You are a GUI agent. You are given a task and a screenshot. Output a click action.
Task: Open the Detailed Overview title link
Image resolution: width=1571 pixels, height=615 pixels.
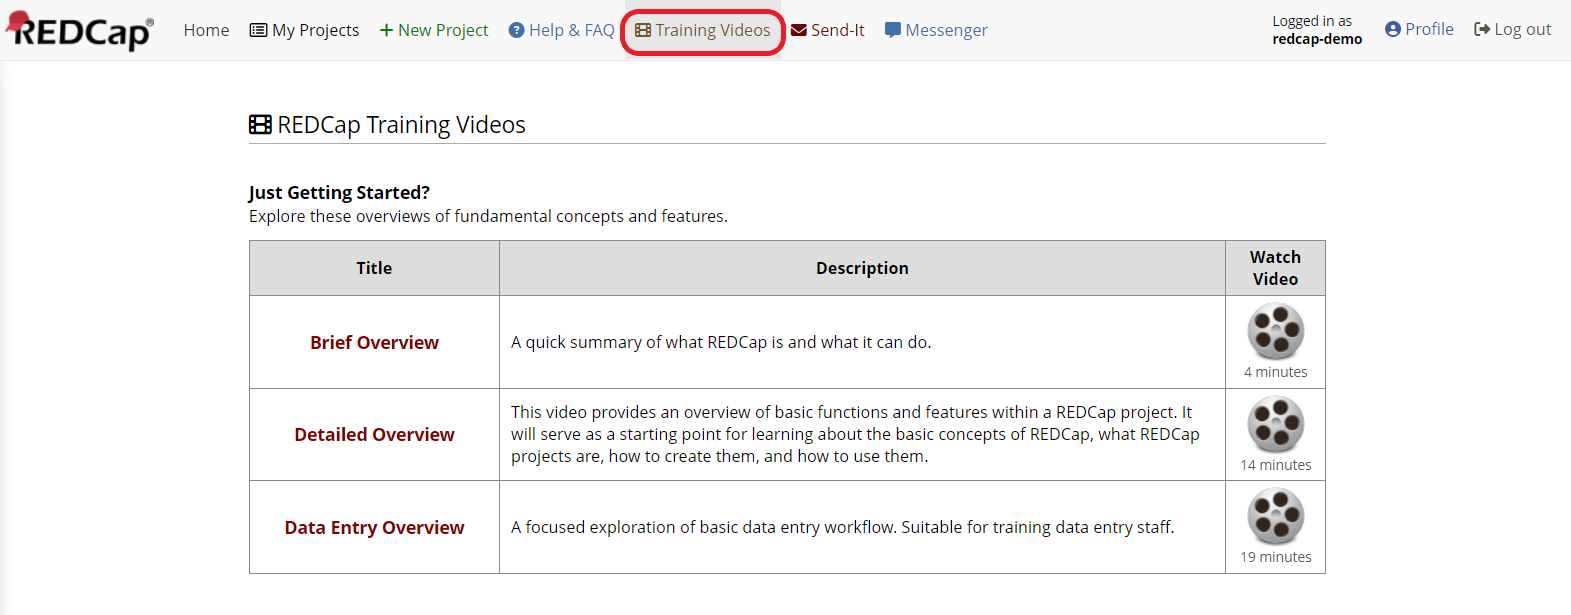[374, 435]
